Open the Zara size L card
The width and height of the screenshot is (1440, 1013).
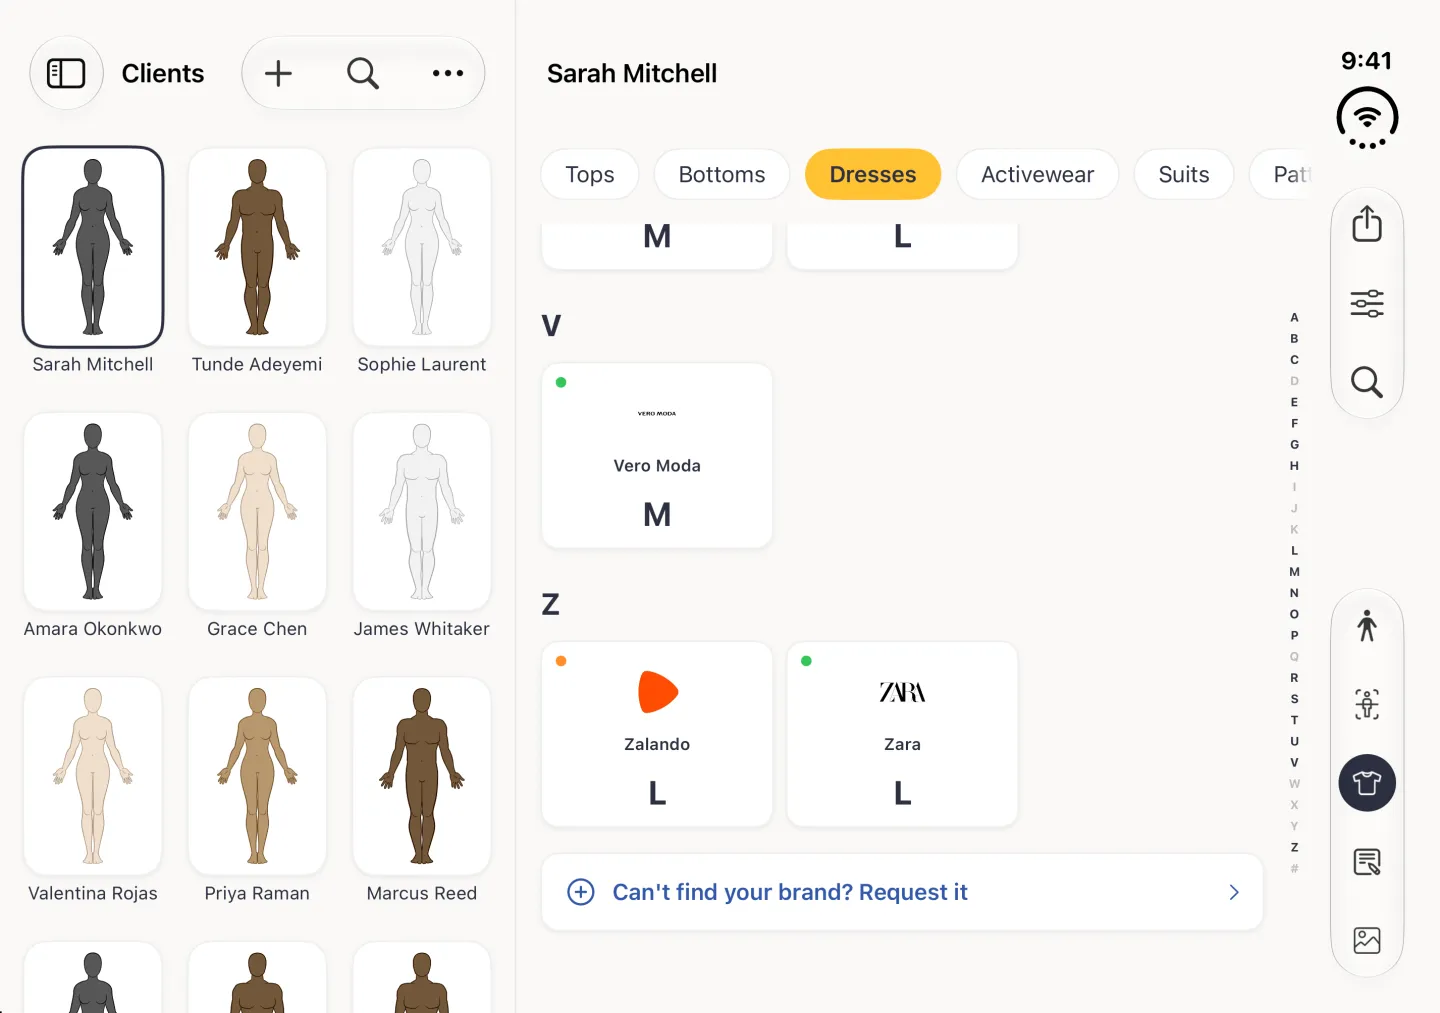902,734
